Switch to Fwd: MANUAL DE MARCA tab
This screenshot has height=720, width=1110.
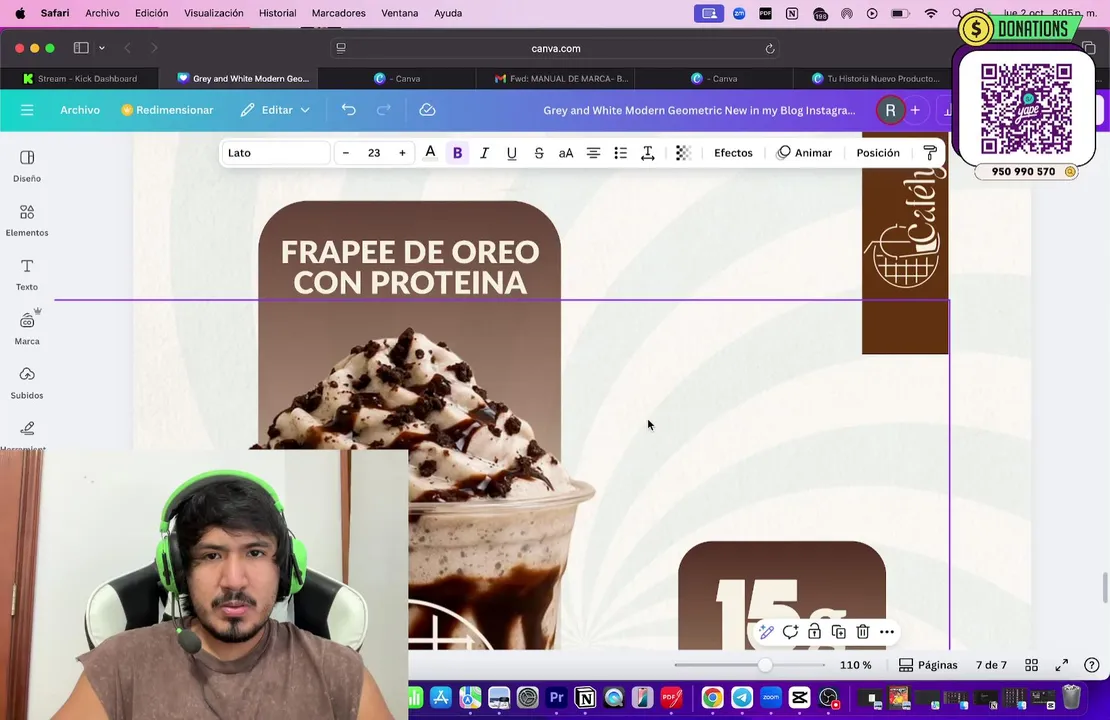pyautogui.click(x=562, y=79)
